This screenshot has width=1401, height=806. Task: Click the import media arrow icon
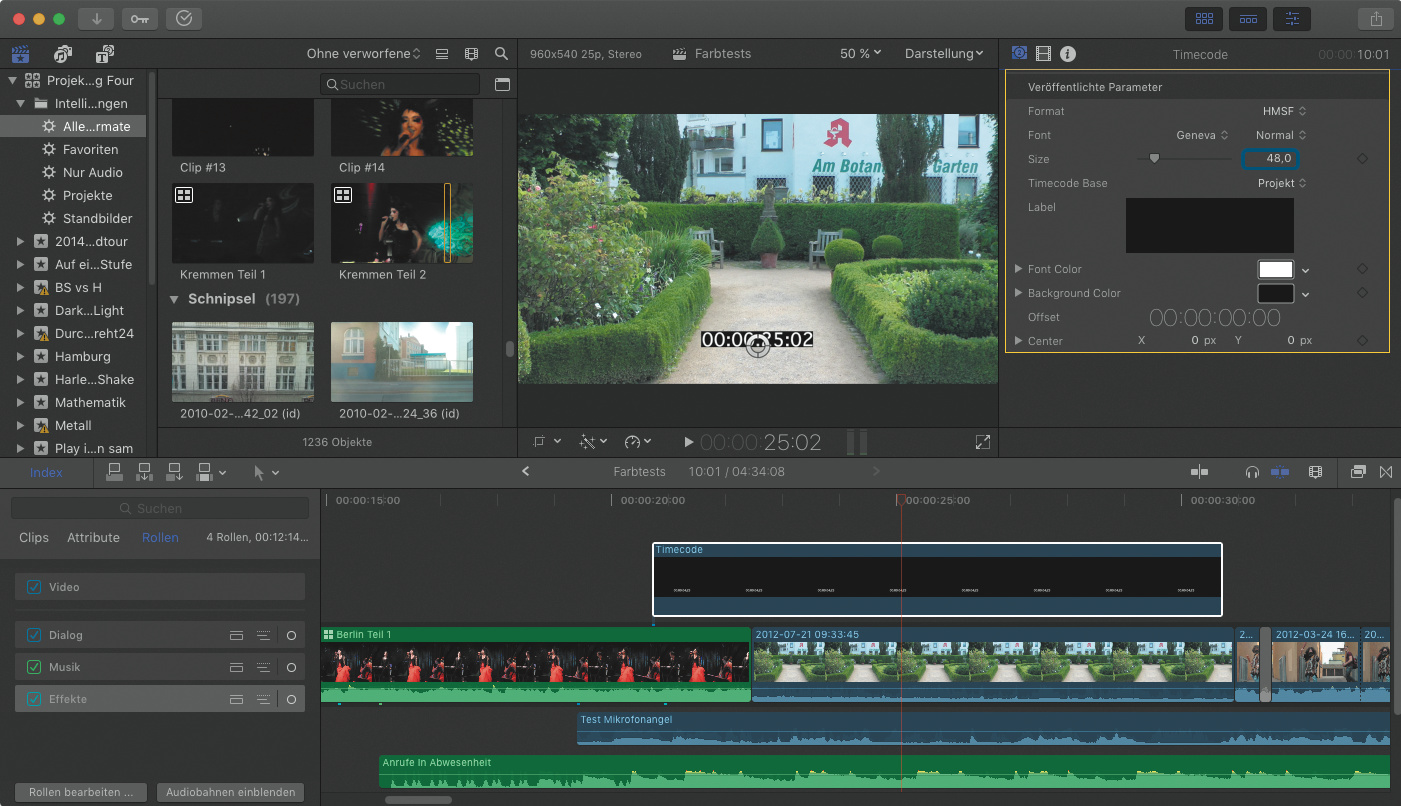click(96, 19)
